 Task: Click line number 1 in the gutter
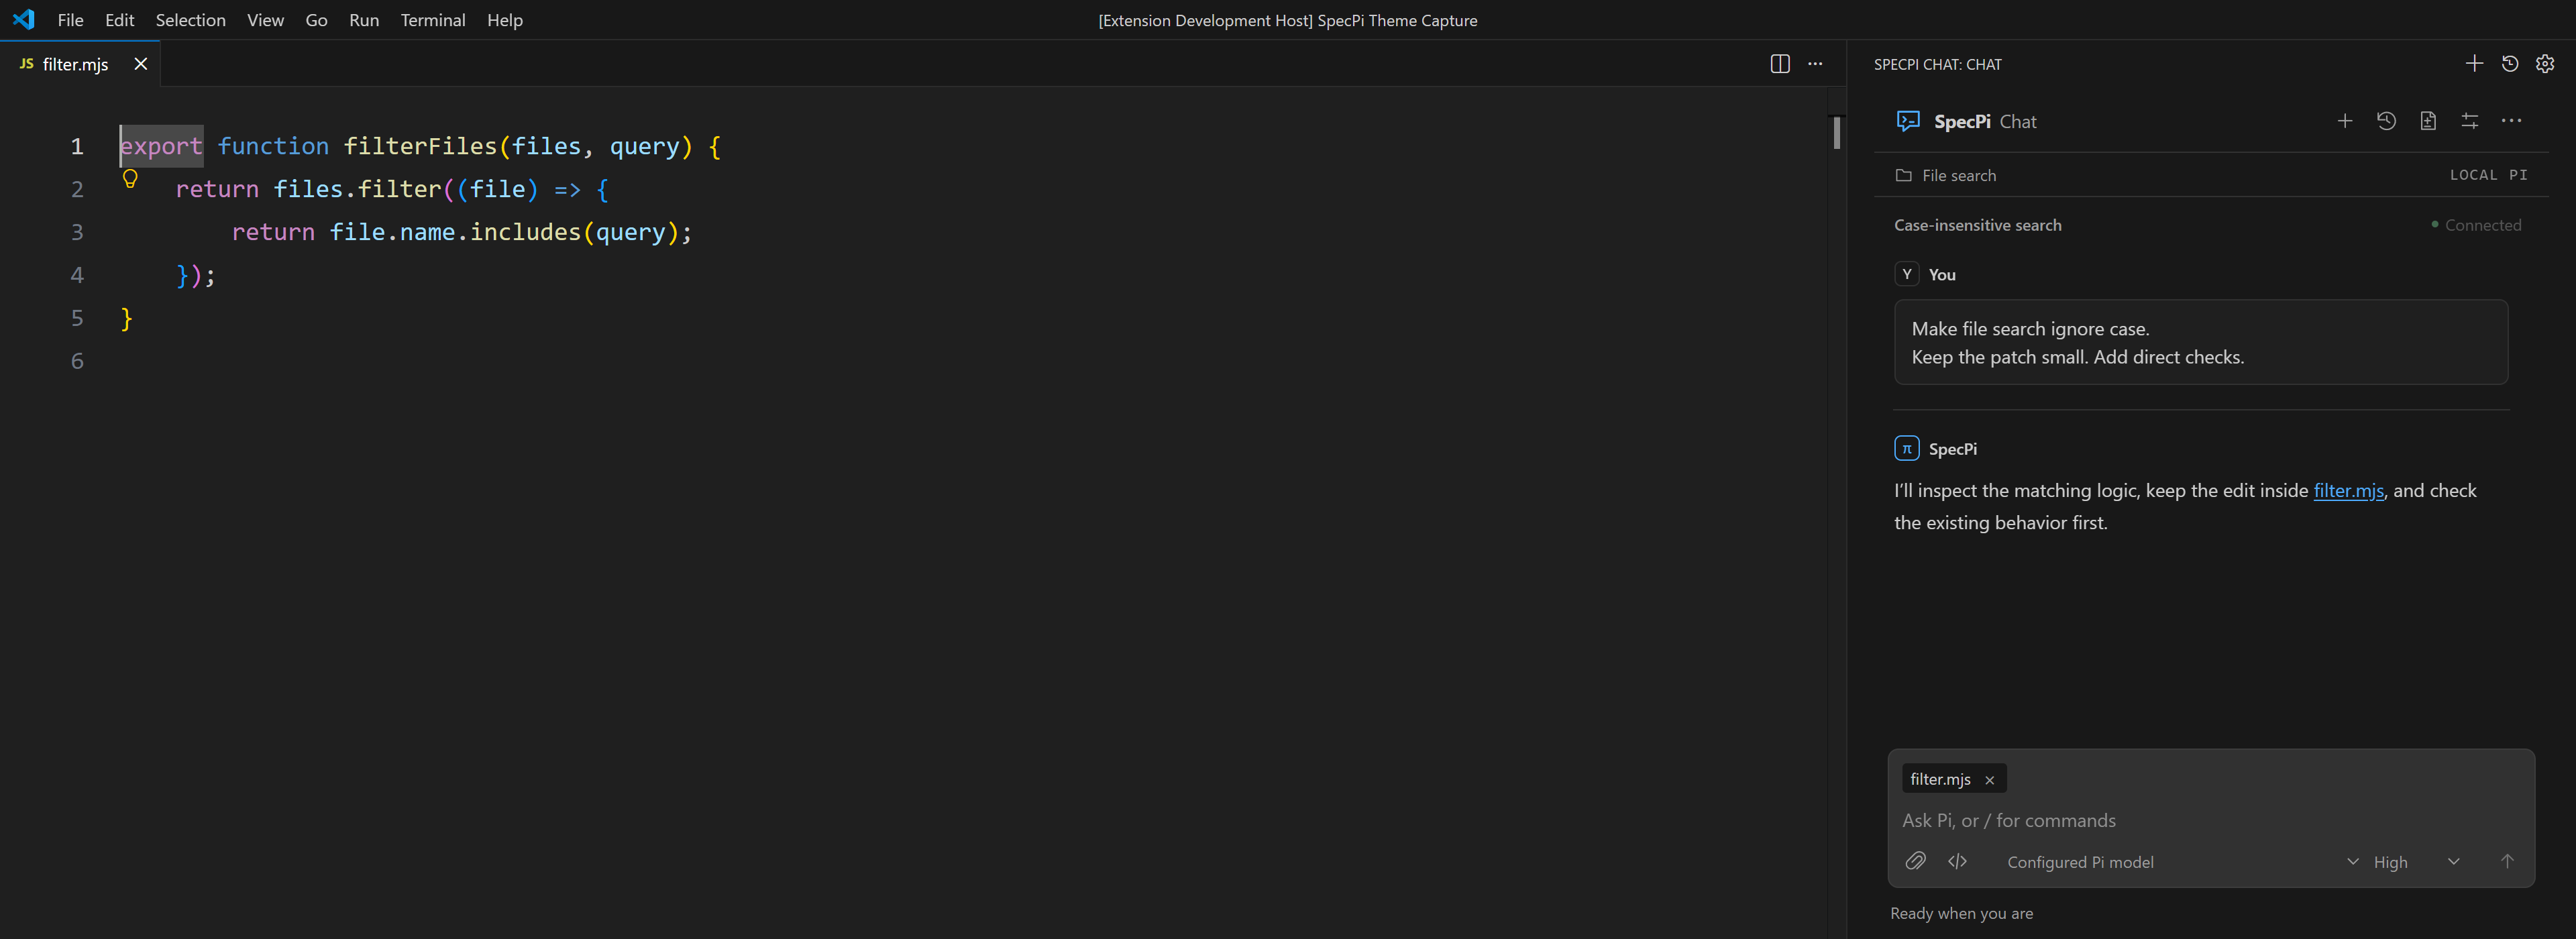click(x=77, y=146)
